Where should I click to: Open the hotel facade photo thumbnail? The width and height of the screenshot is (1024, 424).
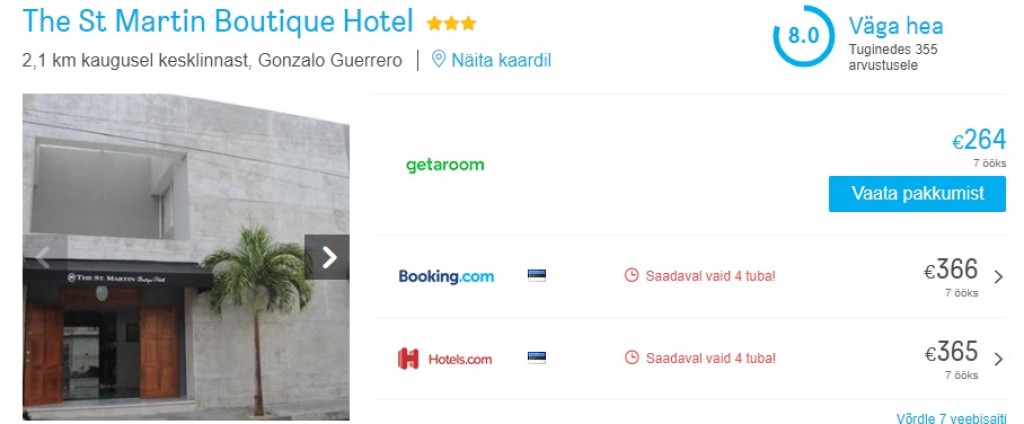[x=186, y=257]
